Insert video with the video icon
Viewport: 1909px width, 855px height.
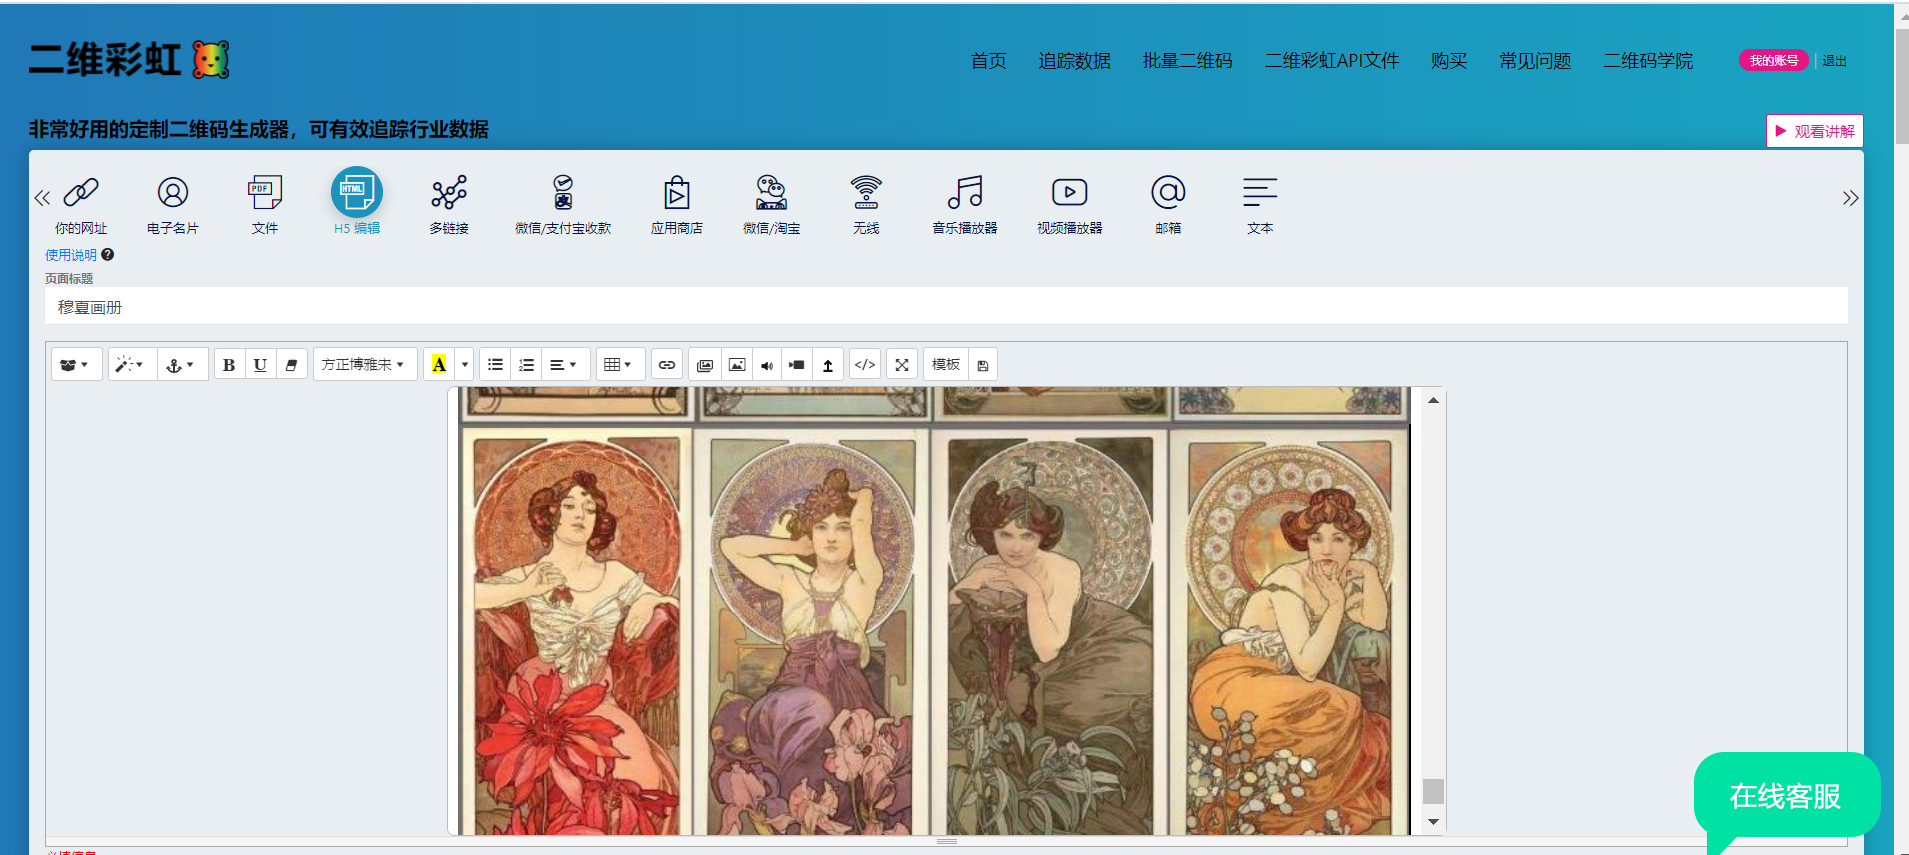coord(797,365)
